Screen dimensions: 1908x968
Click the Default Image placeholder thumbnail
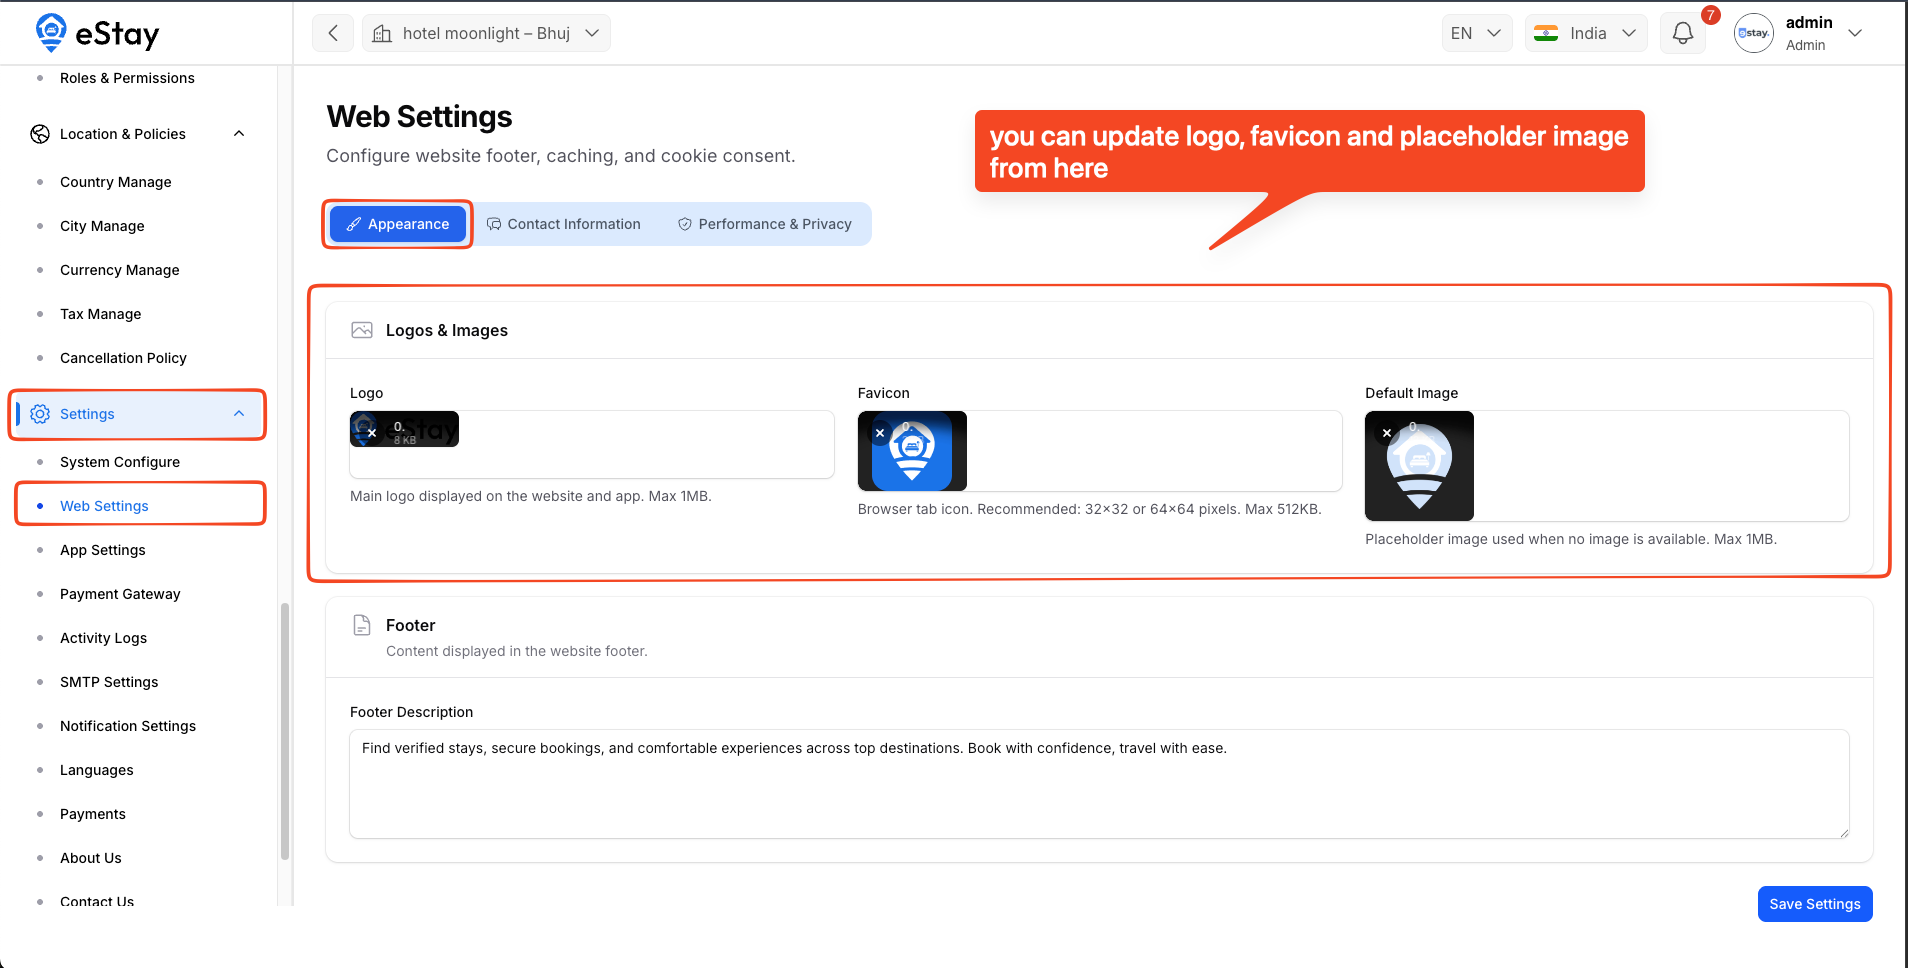1419,466
